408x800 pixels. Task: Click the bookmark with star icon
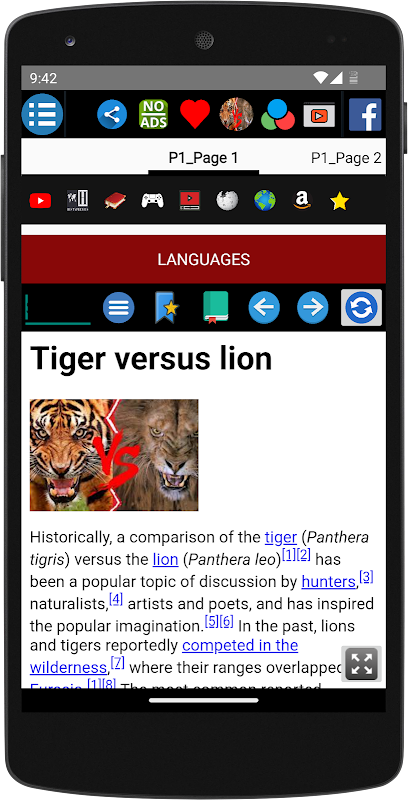click(x=167, y=308)
